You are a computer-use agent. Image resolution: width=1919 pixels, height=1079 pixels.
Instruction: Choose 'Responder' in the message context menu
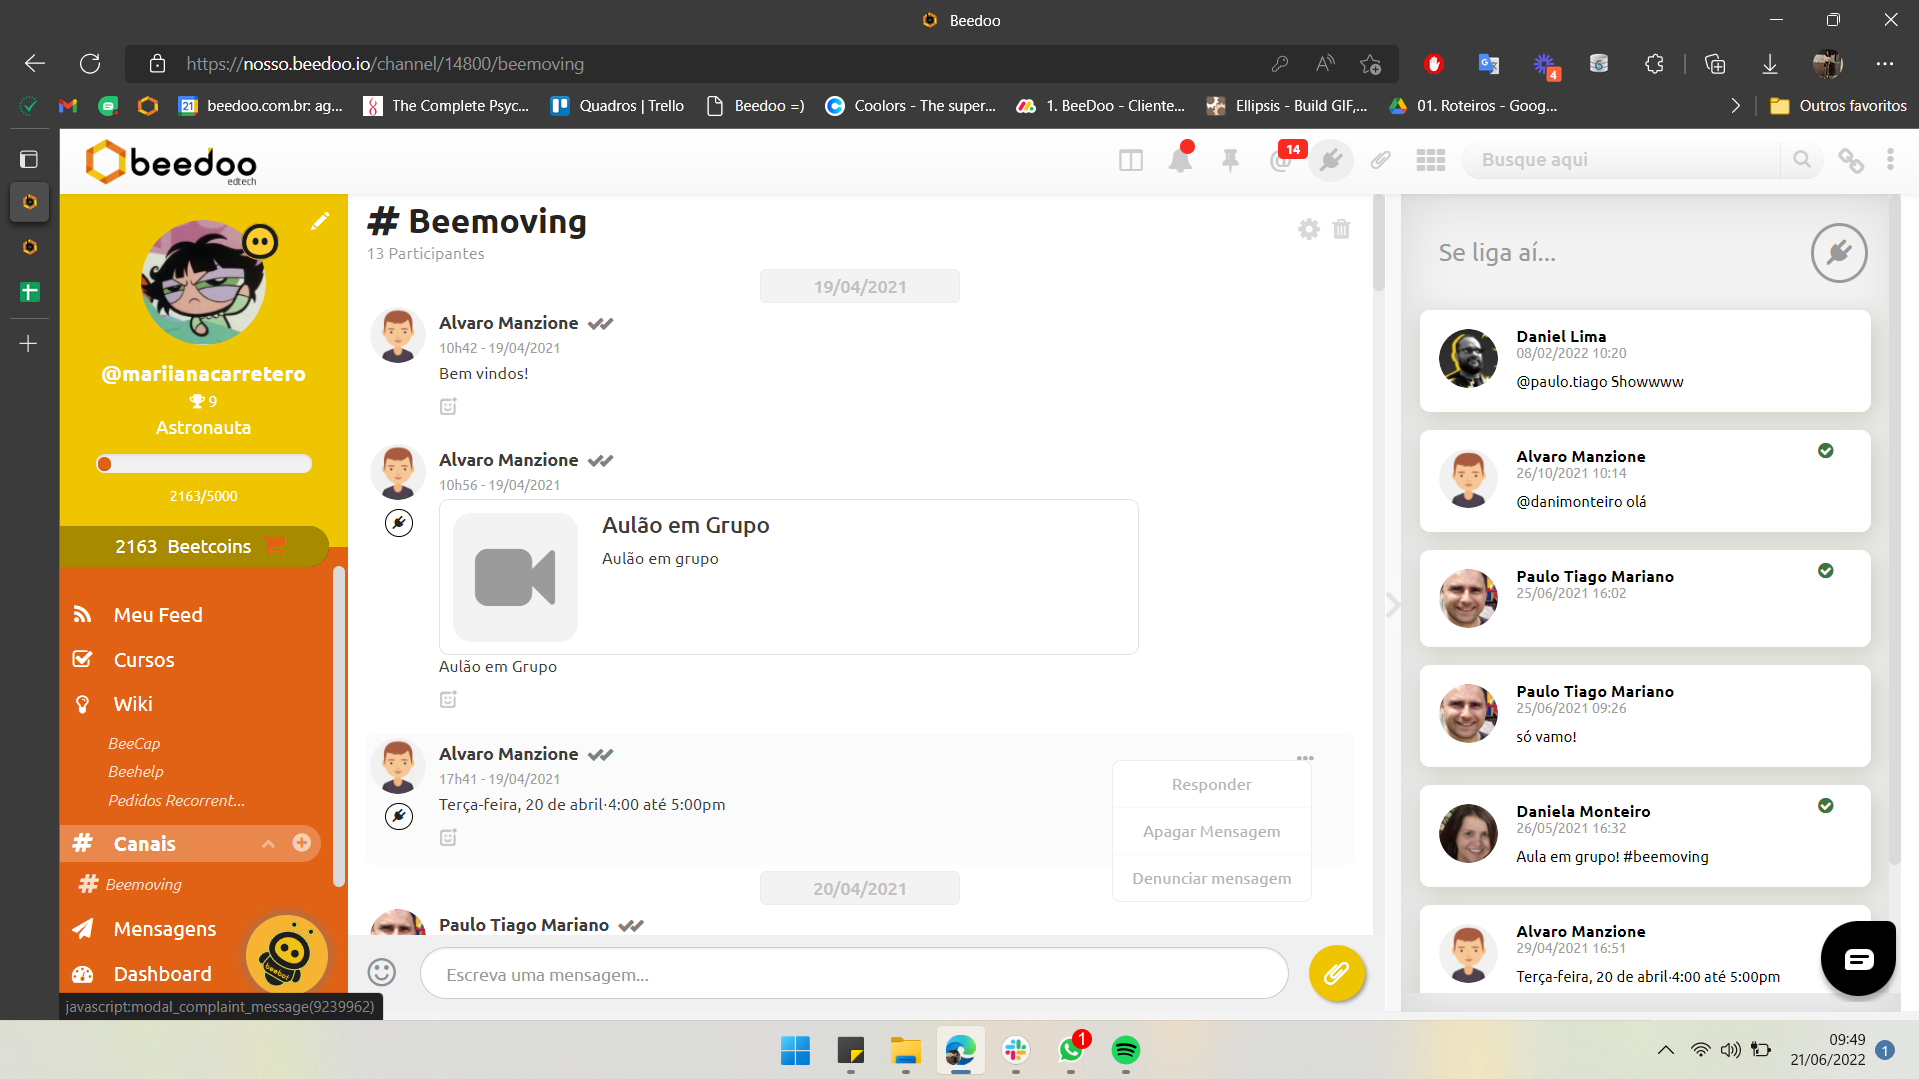(1211, 784)
